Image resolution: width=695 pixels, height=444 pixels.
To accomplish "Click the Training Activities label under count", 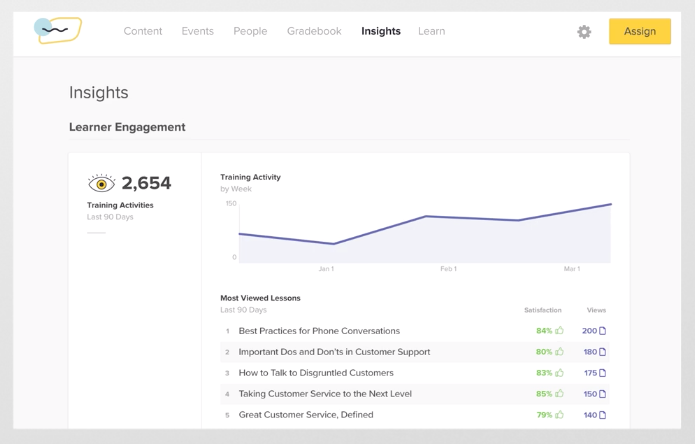I will click(120, 205).
